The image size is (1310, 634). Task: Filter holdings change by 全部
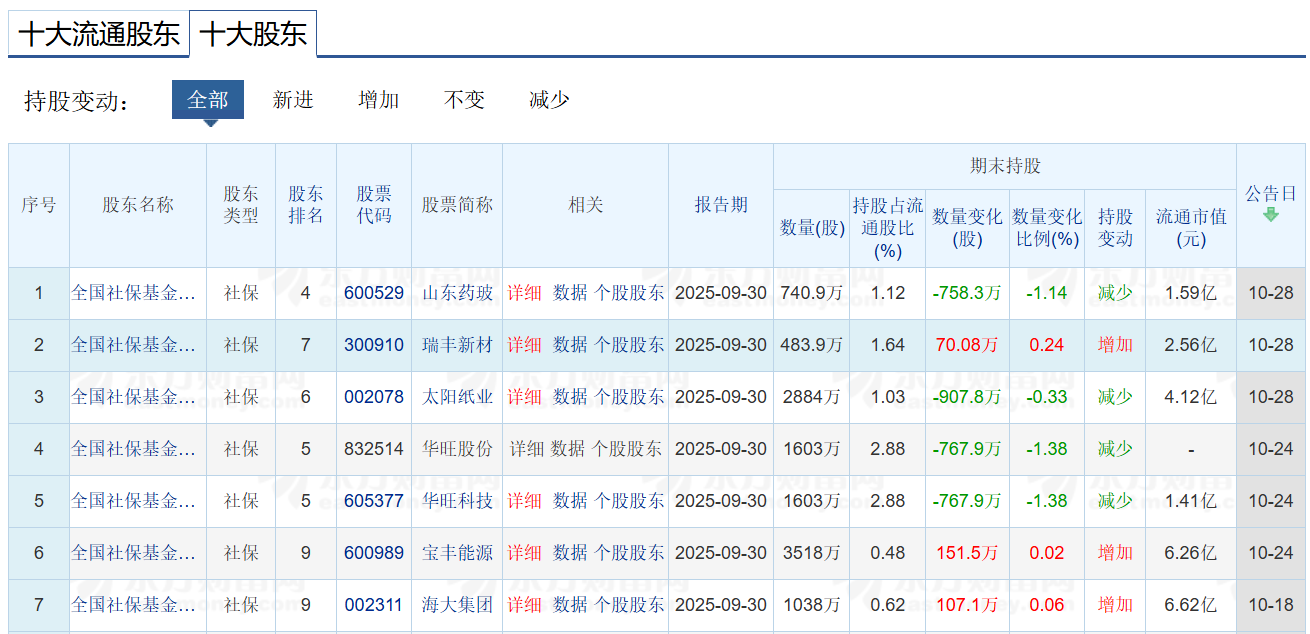(x=208, y=100)
